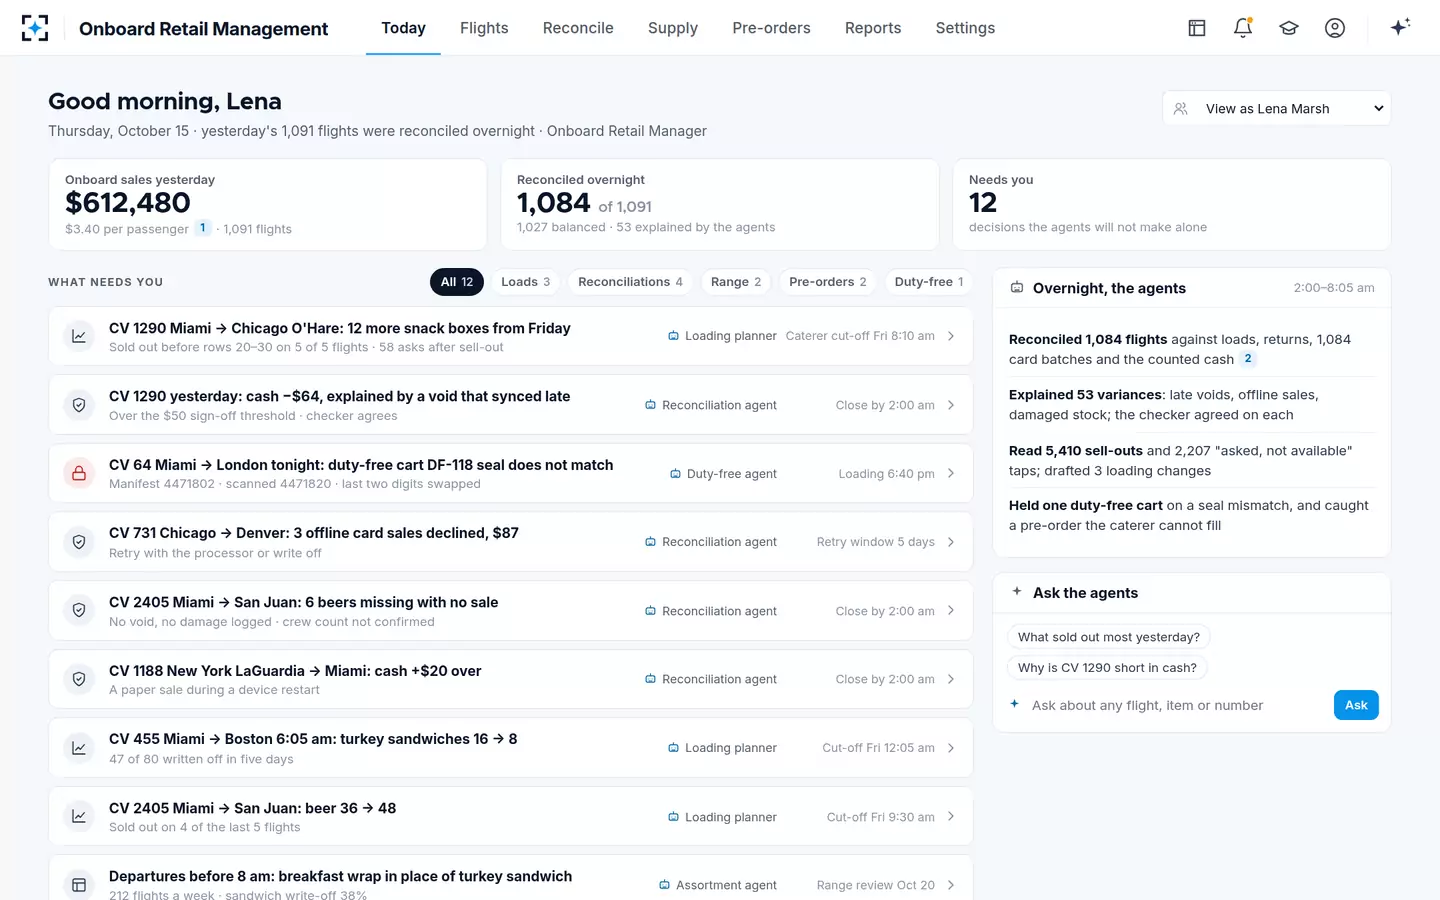This screenshot has width=1440, height=900.
Task: Ask 'What sold out most yesterday?'
Action: [1109, 637]
